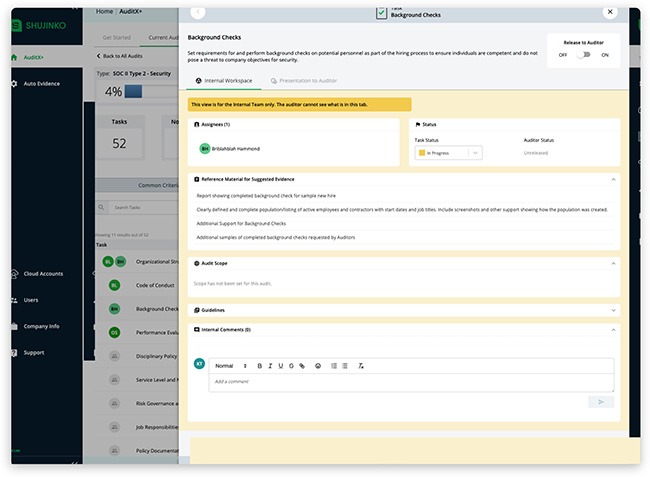Collapse the Audit Scope section
The image size is (650, 477).
[x=612, y=263]
